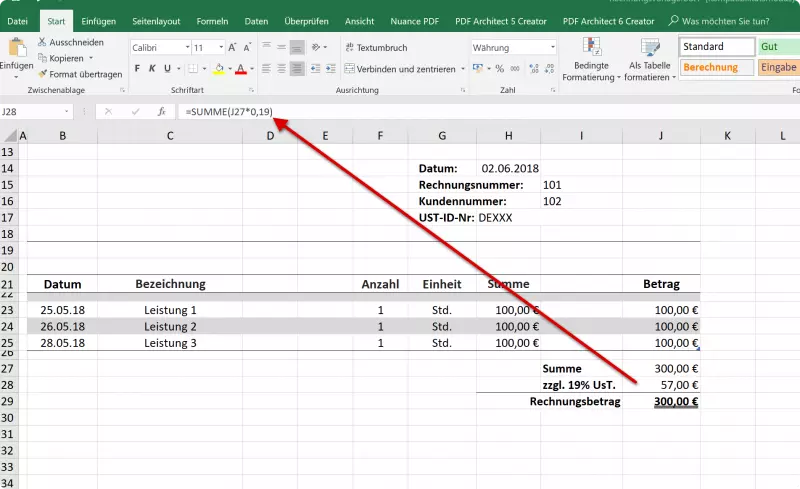Open underline style dropdown arrow

tap(179, 68)
